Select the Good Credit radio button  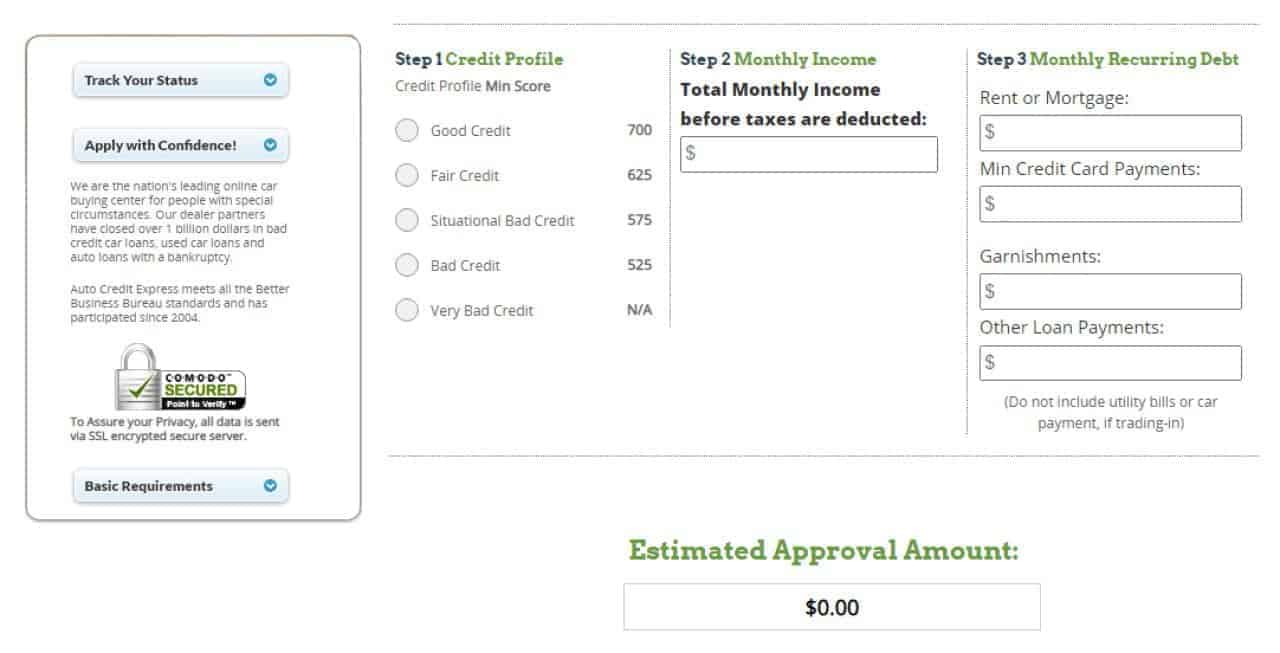tap(407, 130)
